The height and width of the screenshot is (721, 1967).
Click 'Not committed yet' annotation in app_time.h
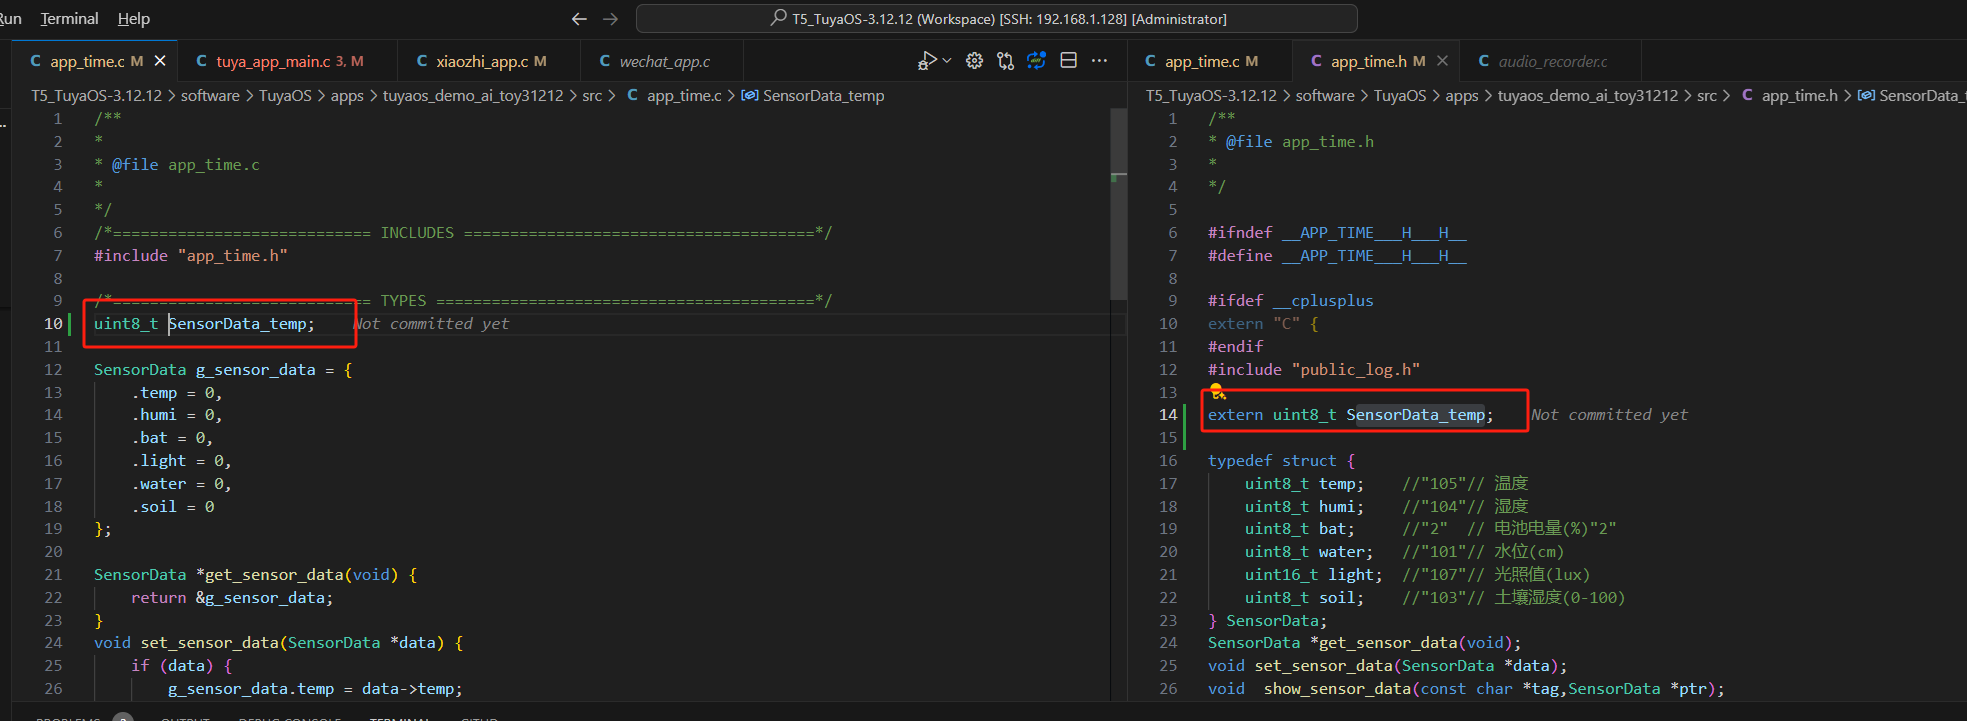click(x=1609, y=415)
